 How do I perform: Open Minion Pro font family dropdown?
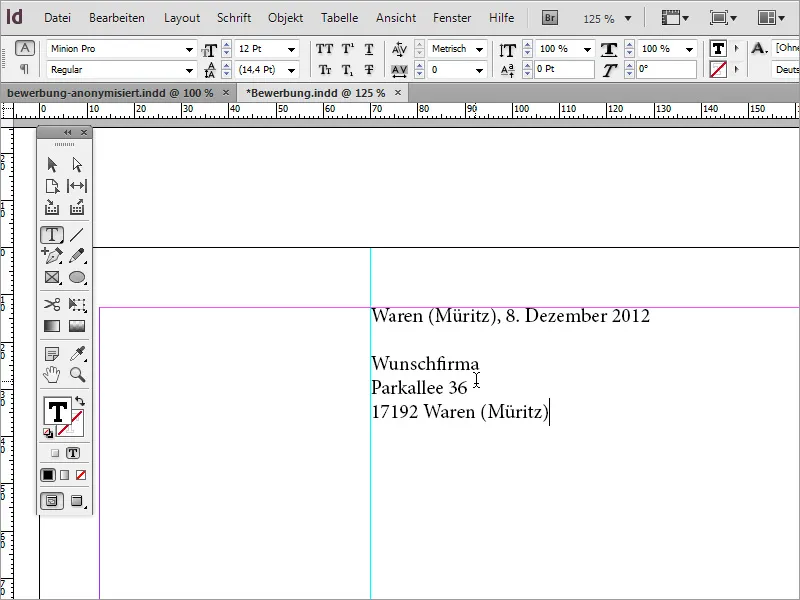189,49
